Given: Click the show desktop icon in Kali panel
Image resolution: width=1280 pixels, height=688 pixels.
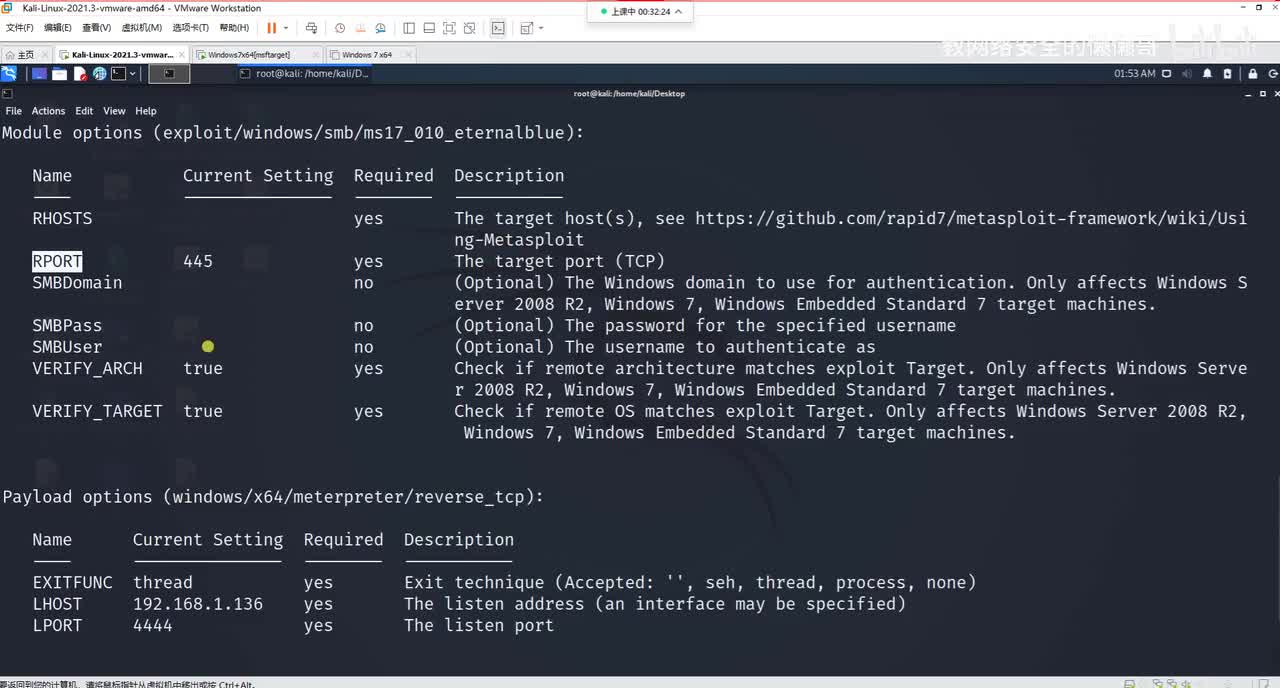Looking at the screenshot, I should tap(39, 74).
